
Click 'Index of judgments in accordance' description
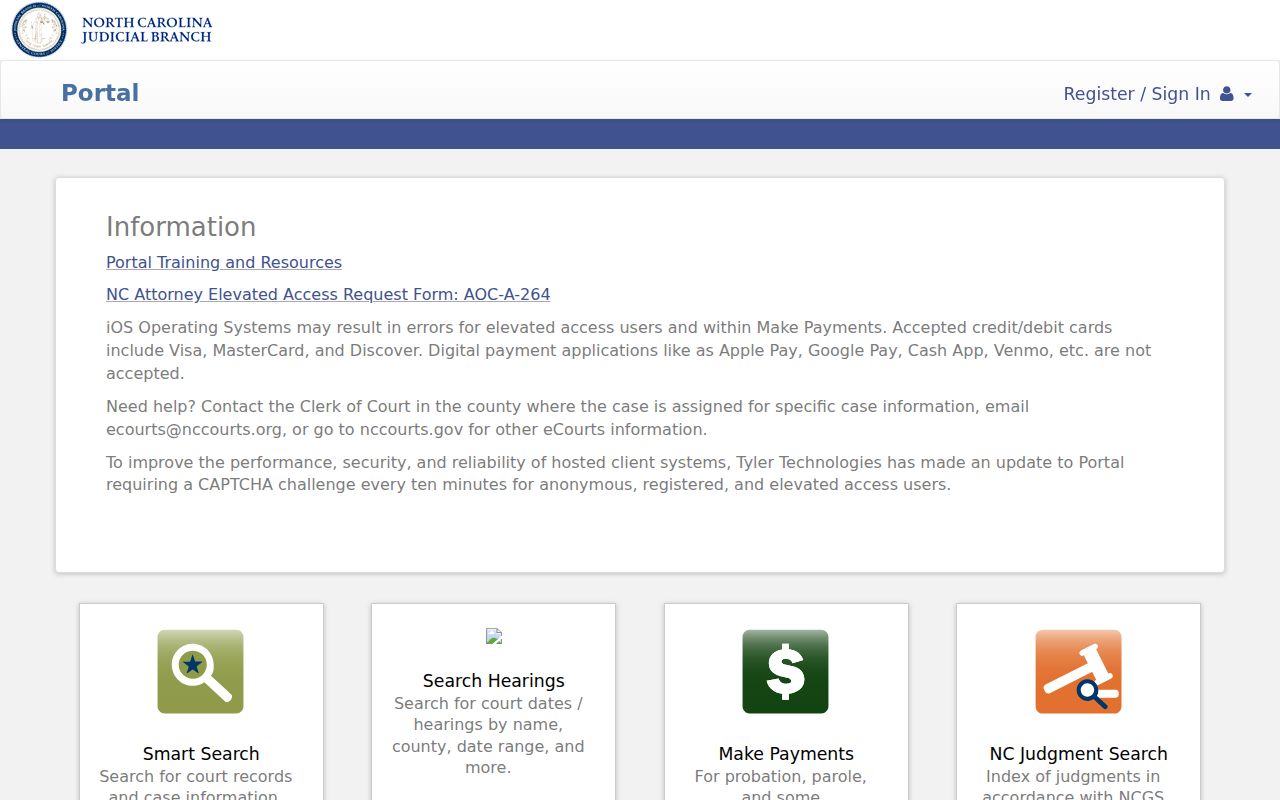pyautogui.click(x=1073, y=786)
